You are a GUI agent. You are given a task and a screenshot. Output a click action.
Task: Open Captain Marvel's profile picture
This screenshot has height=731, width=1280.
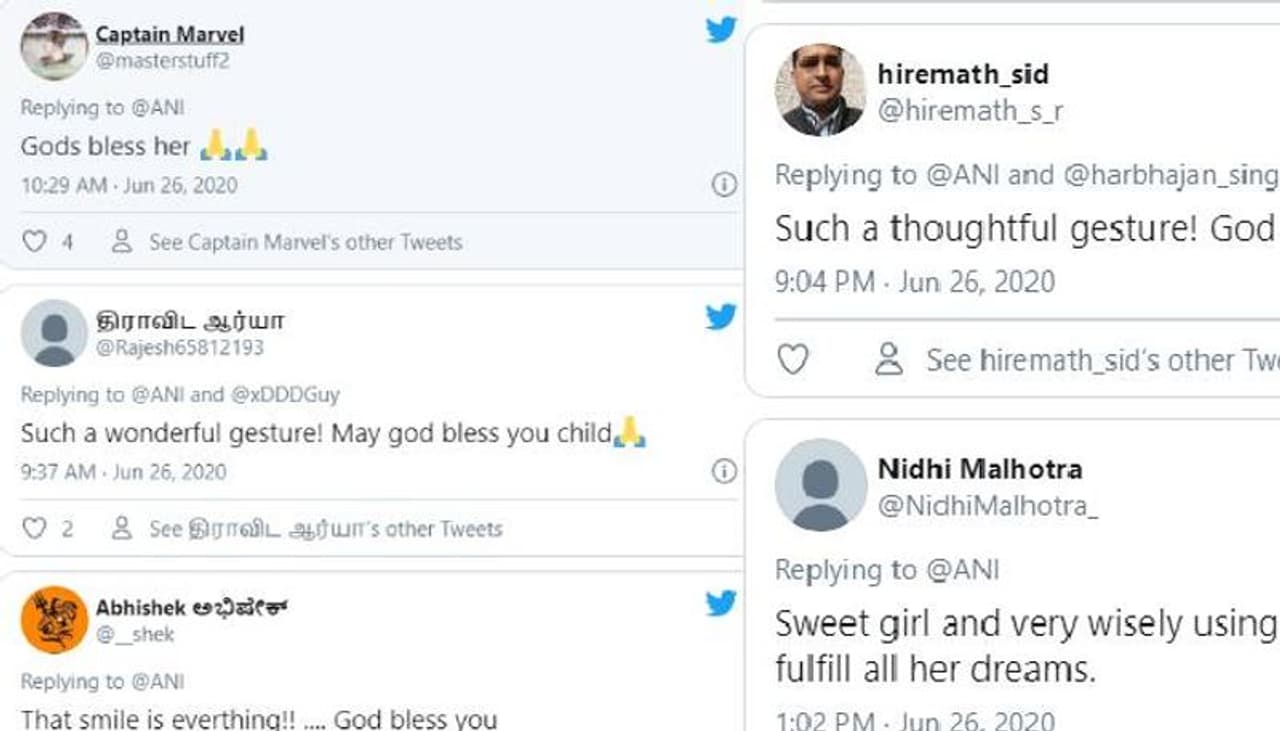pyautogui.click(x=54, y=46)
